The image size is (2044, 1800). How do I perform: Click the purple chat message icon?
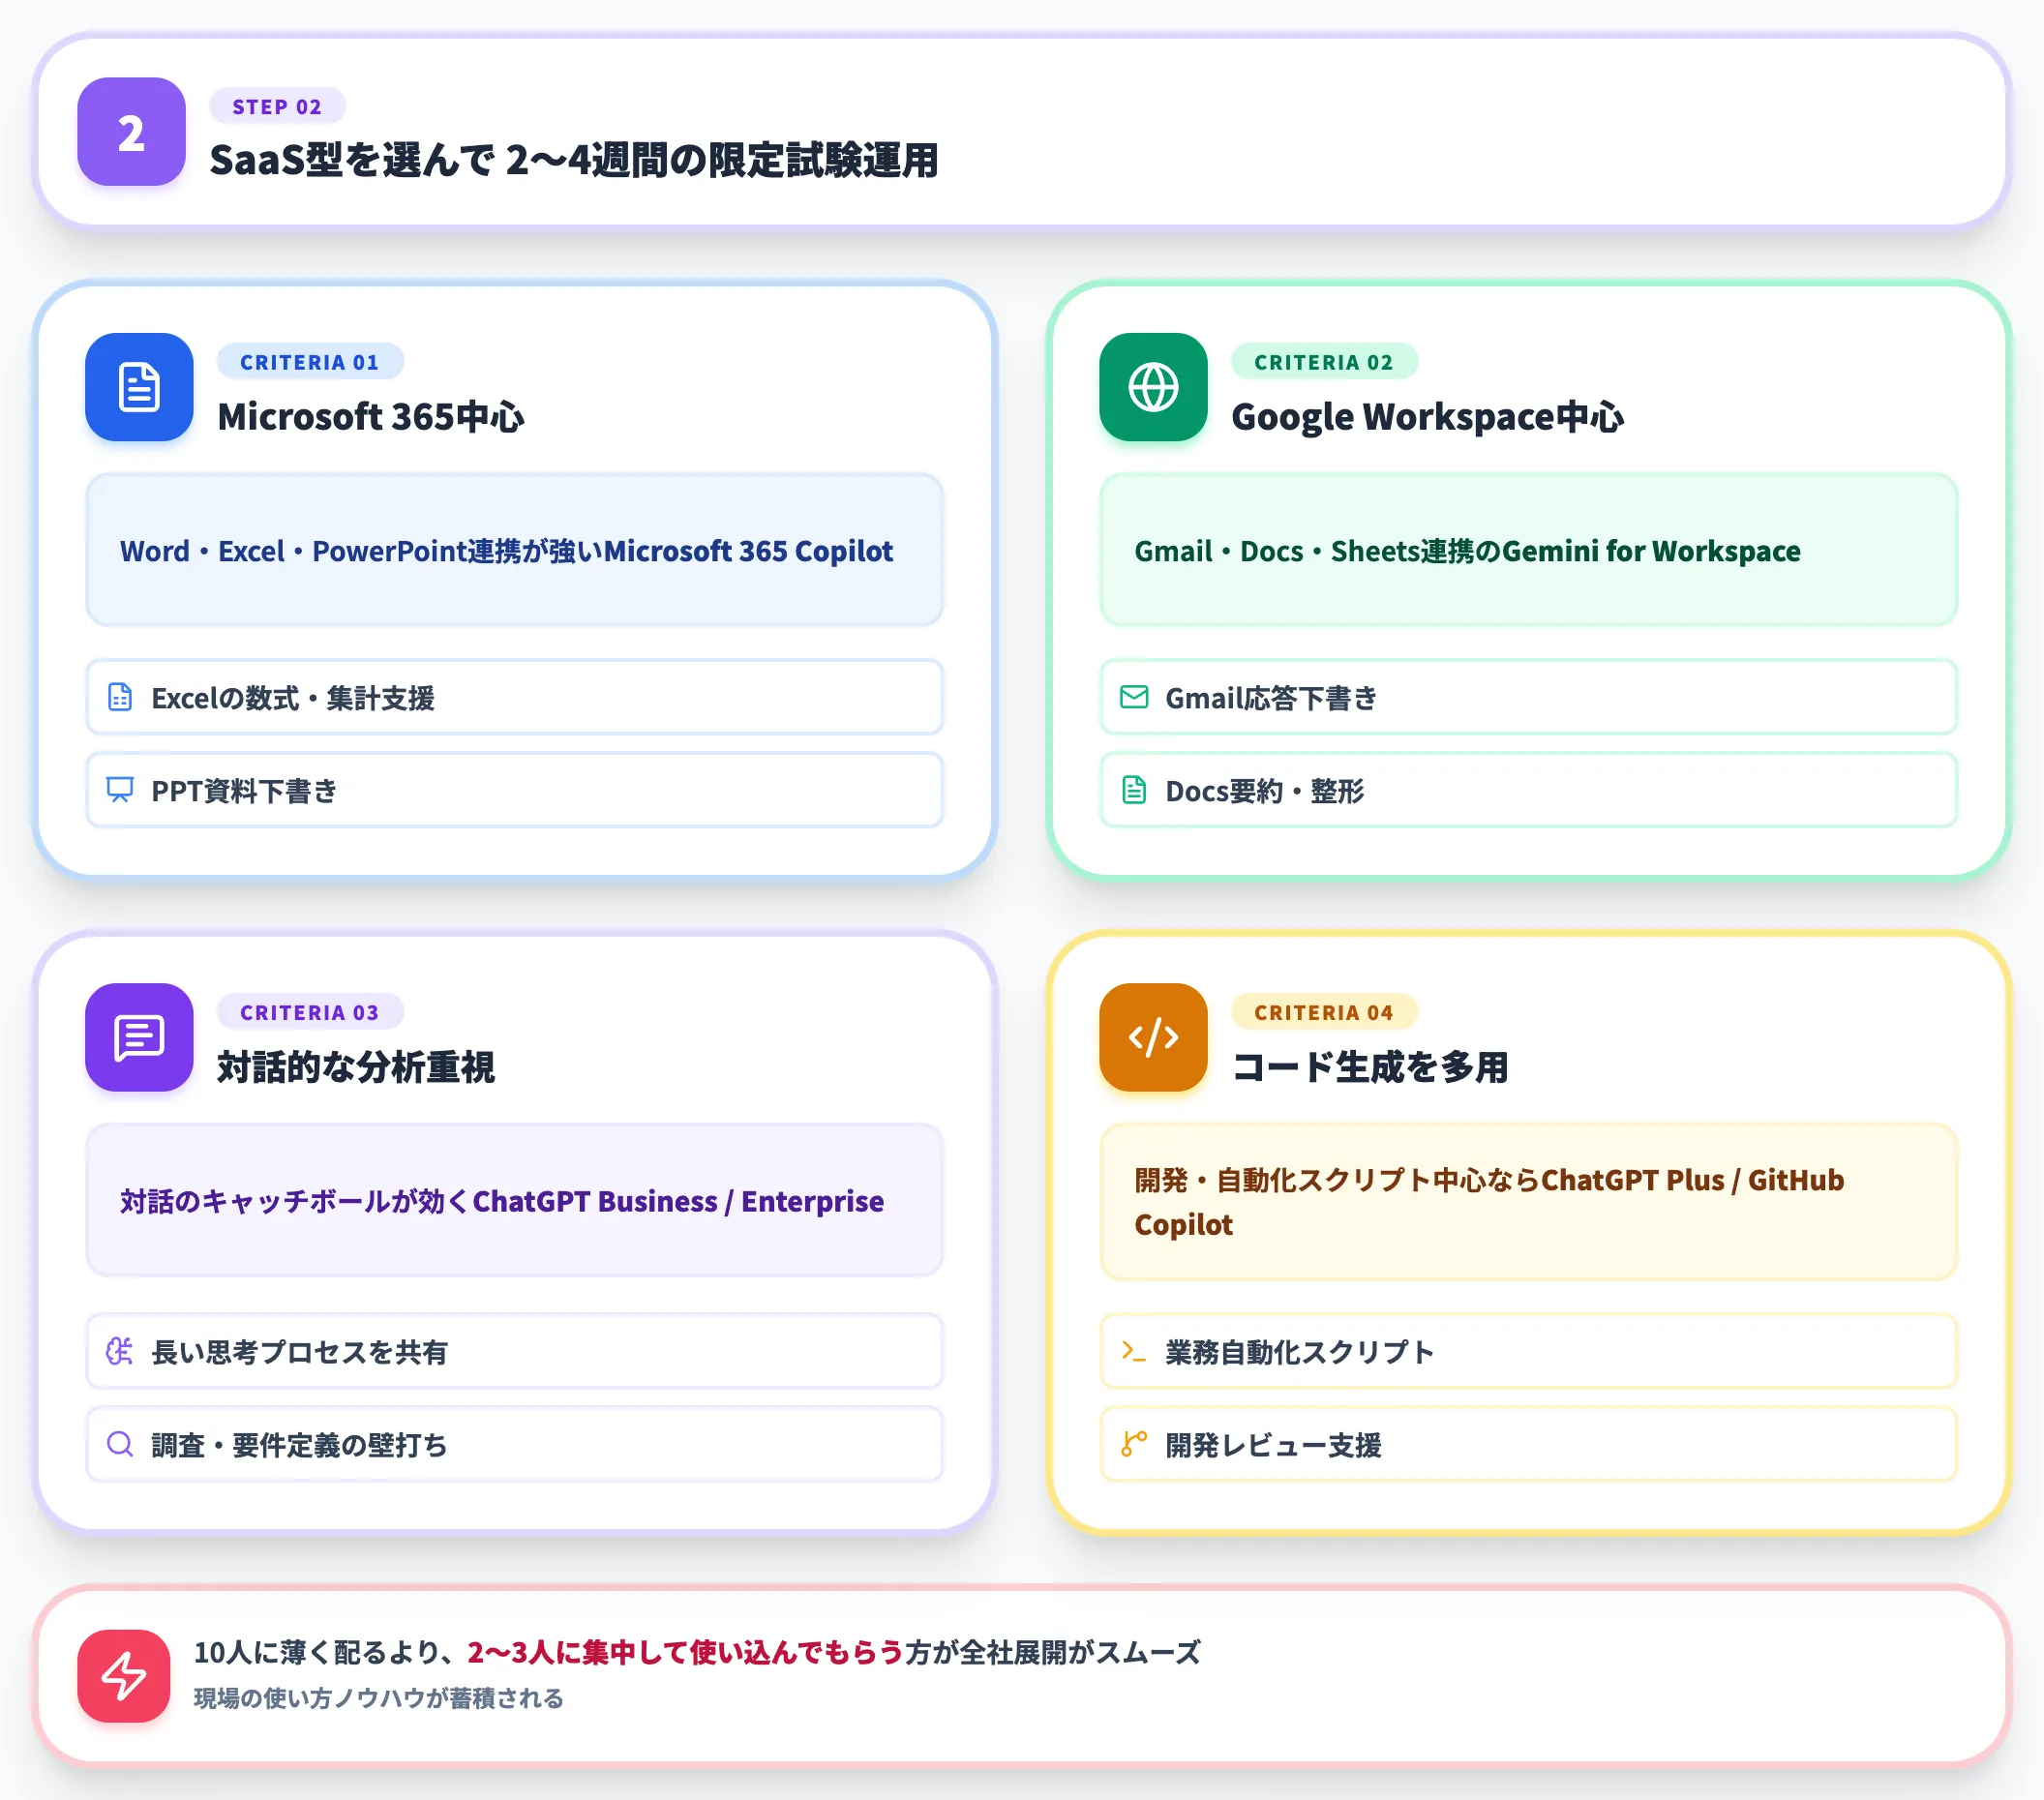click(x=139, y=1037)
